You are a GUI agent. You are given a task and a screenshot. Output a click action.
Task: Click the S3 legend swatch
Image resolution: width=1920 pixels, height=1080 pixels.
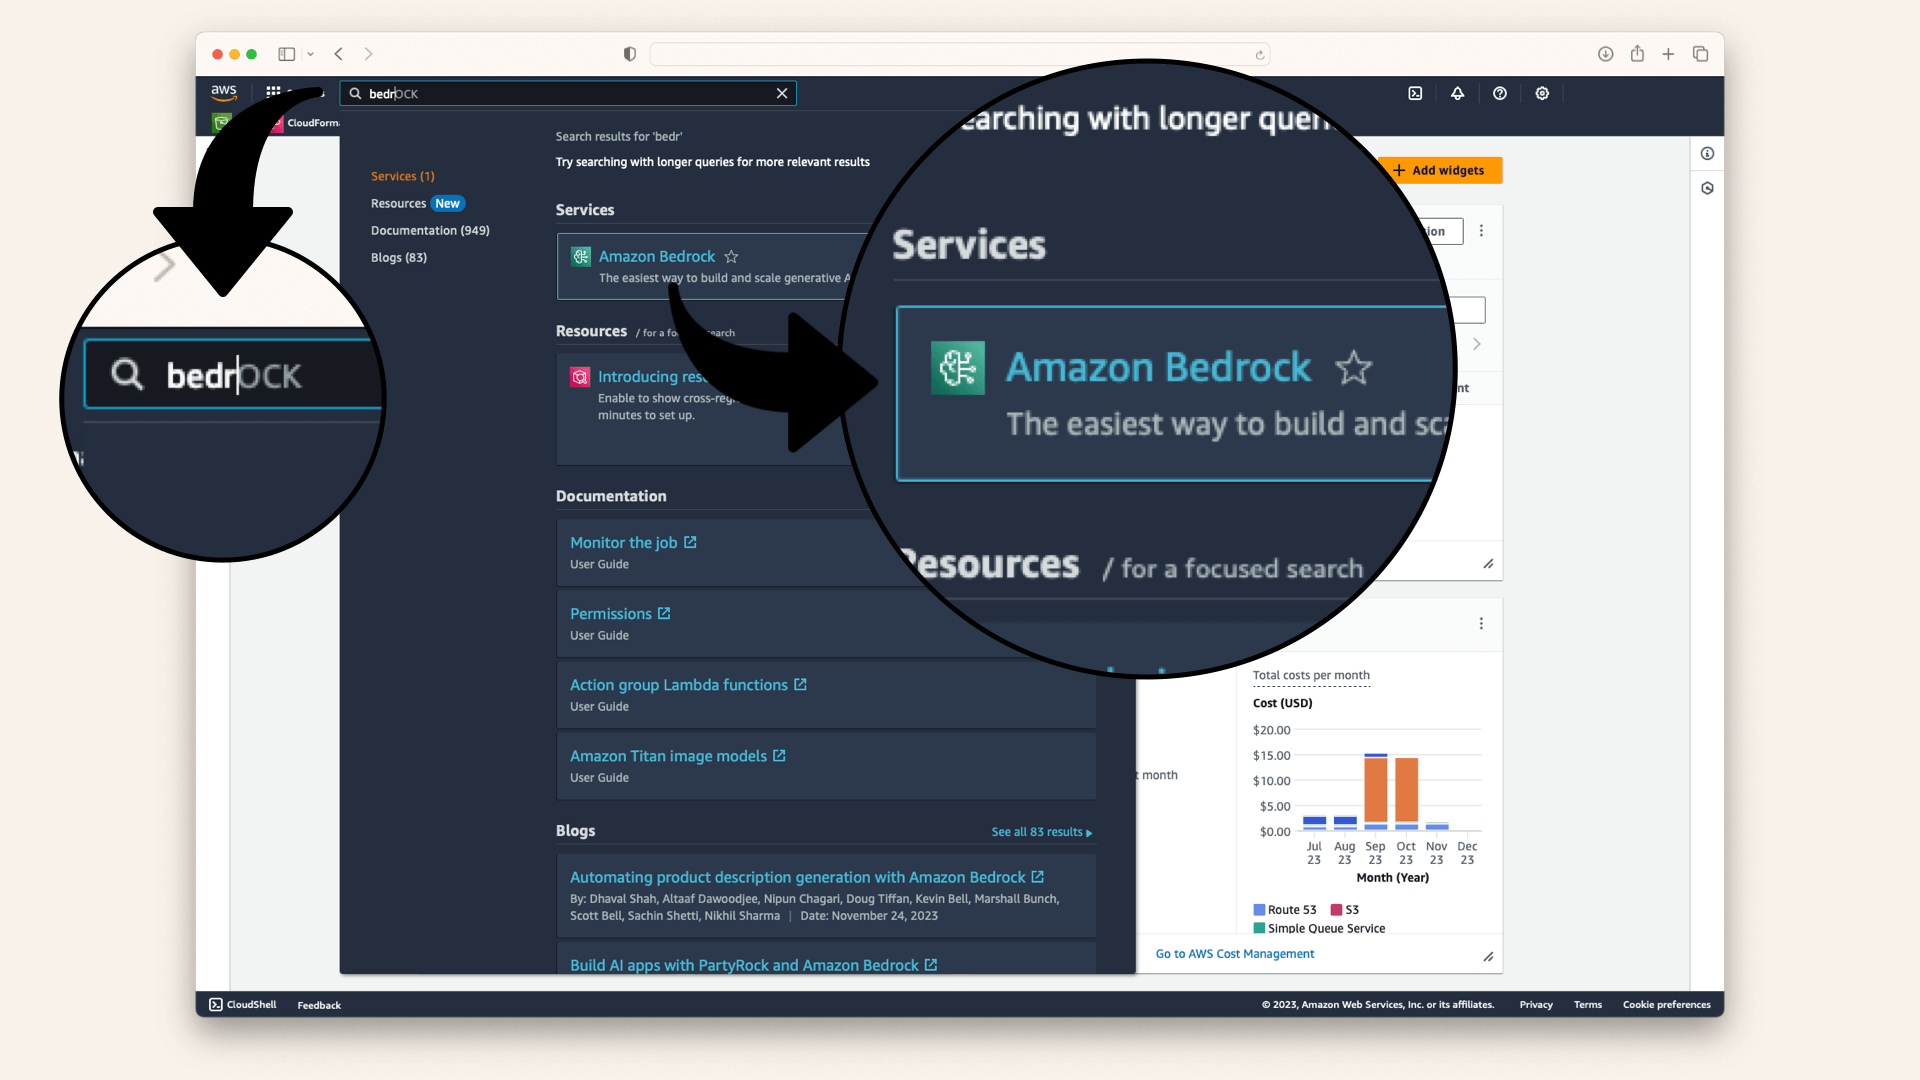1336,910
